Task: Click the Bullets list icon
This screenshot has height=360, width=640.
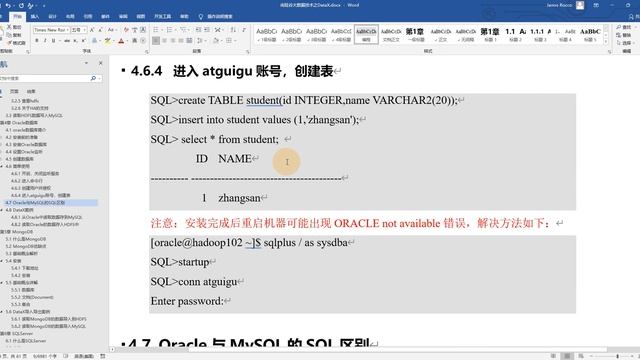Action: [x=156, y=30]
